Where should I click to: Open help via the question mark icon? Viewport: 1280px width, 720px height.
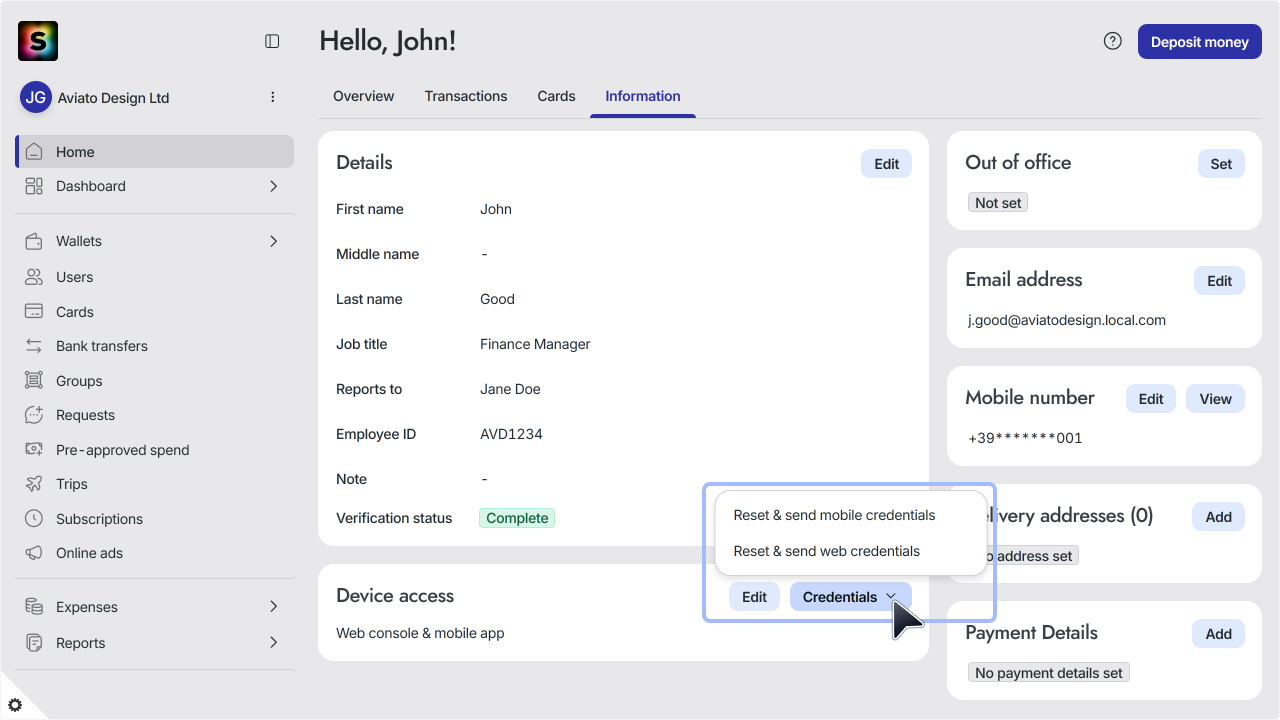[1112, 41]
